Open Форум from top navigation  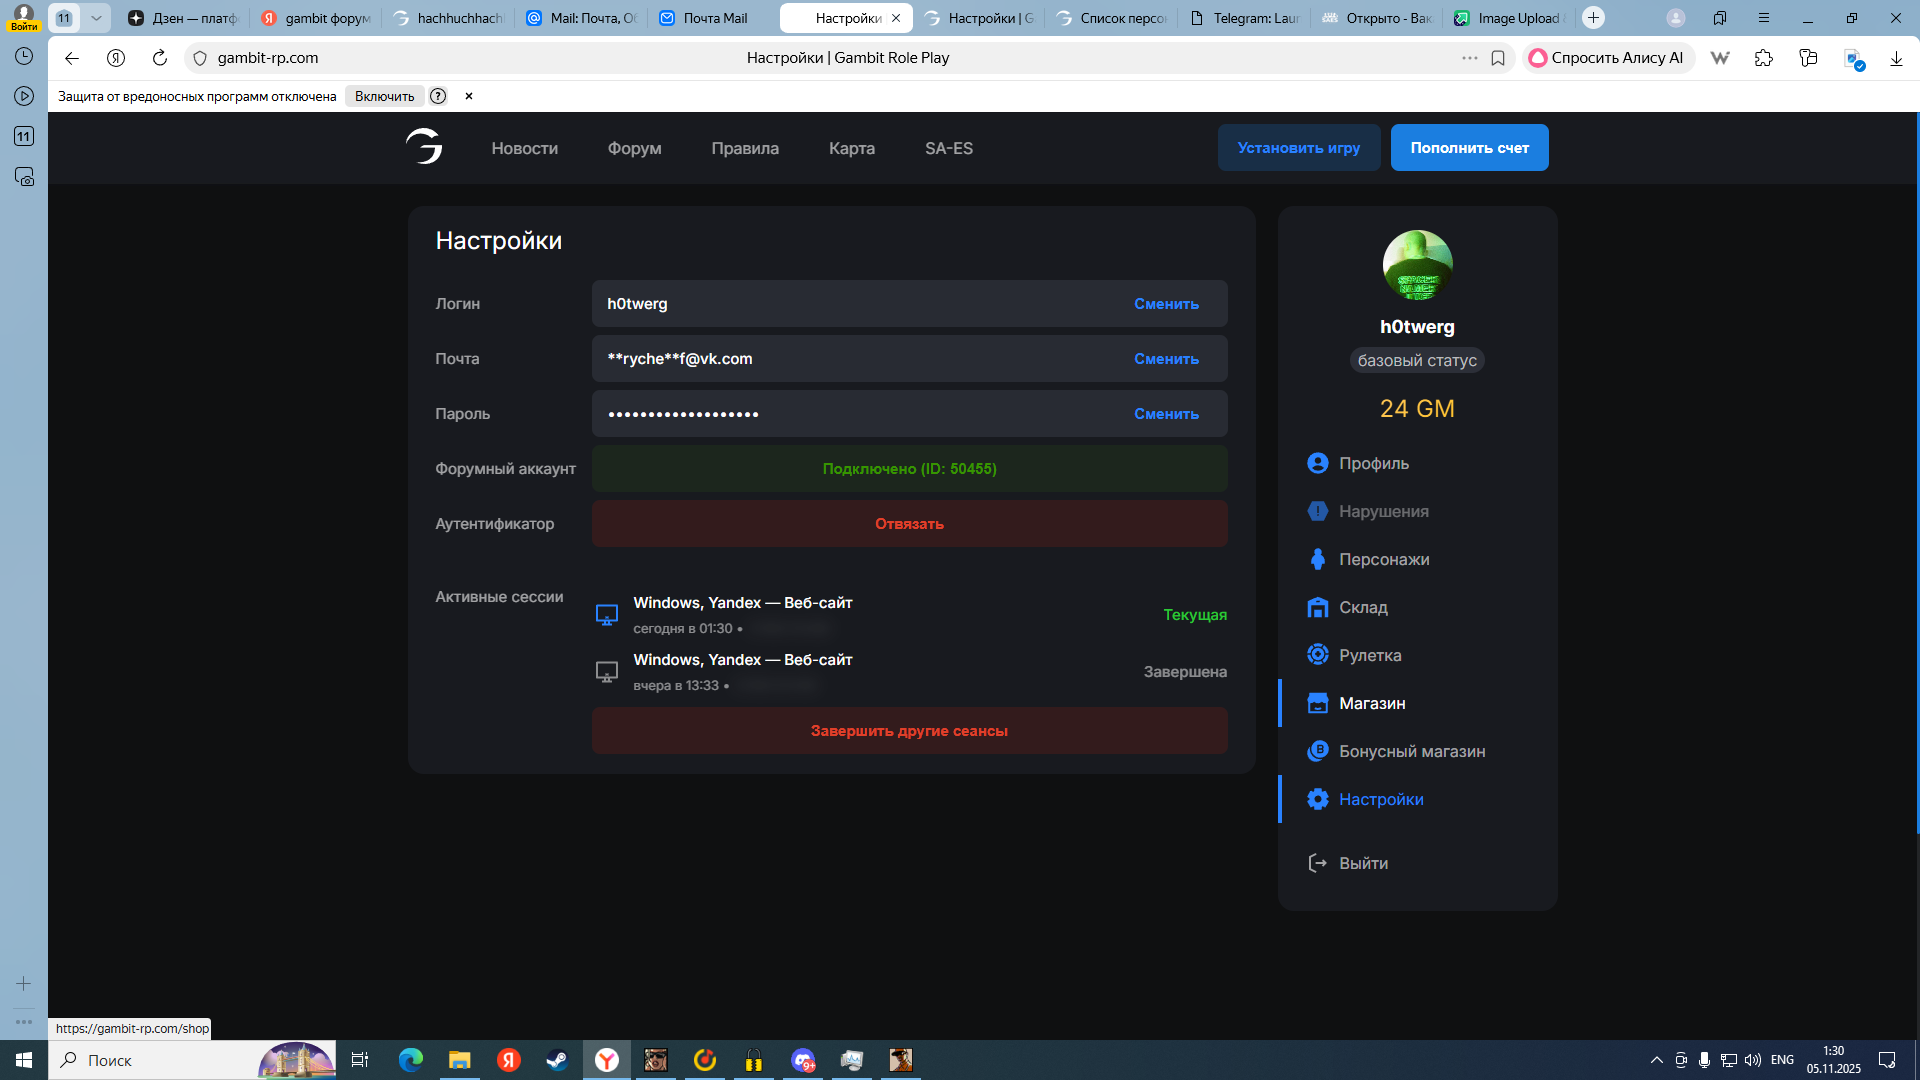(634, 148)
